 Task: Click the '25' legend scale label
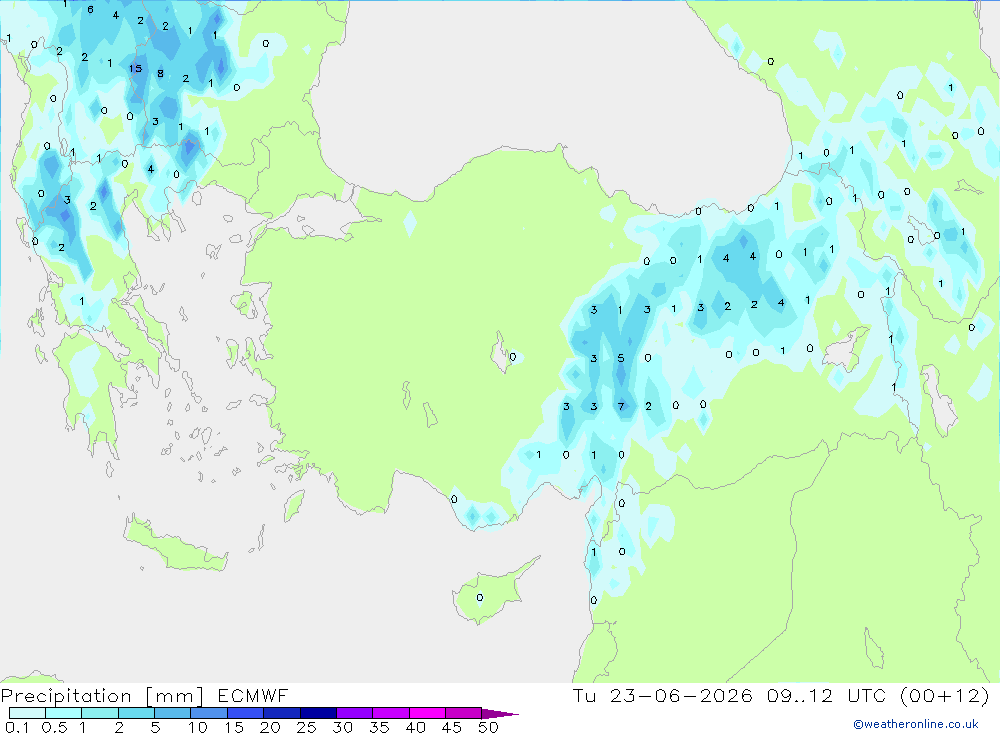[307, 727]
